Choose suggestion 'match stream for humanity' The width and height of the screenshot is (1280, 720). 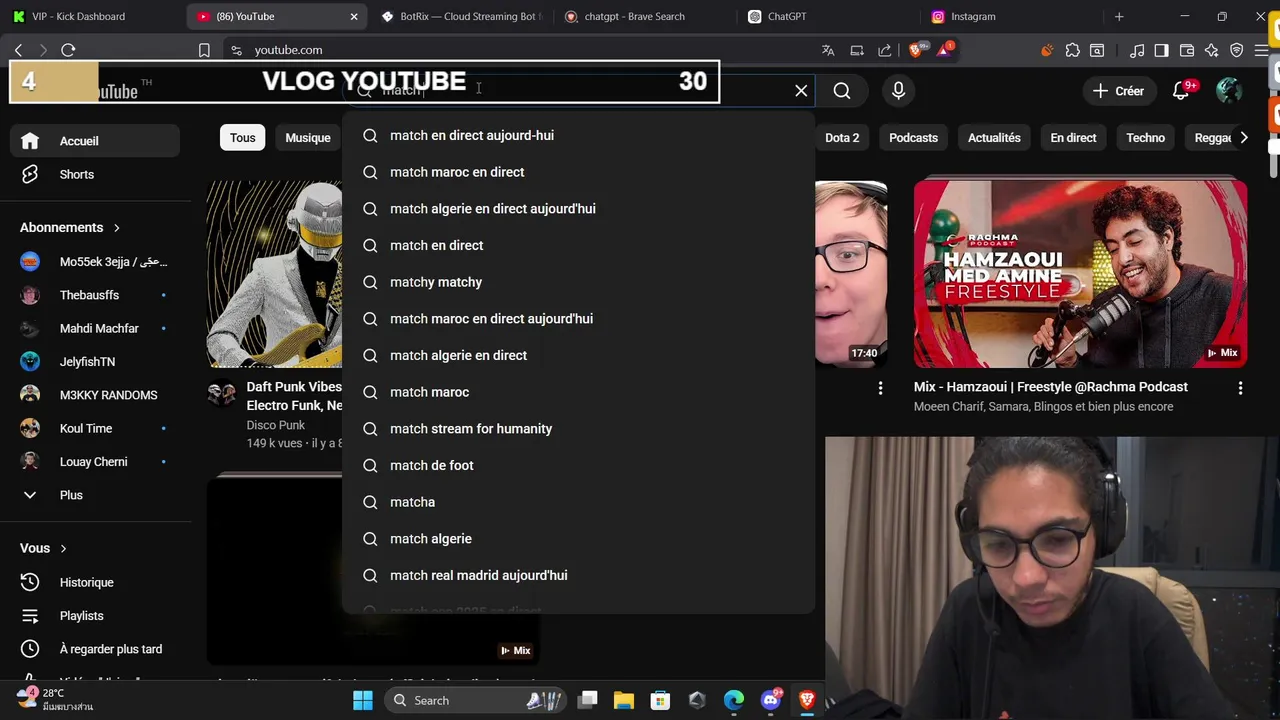(x=578, y=429)
